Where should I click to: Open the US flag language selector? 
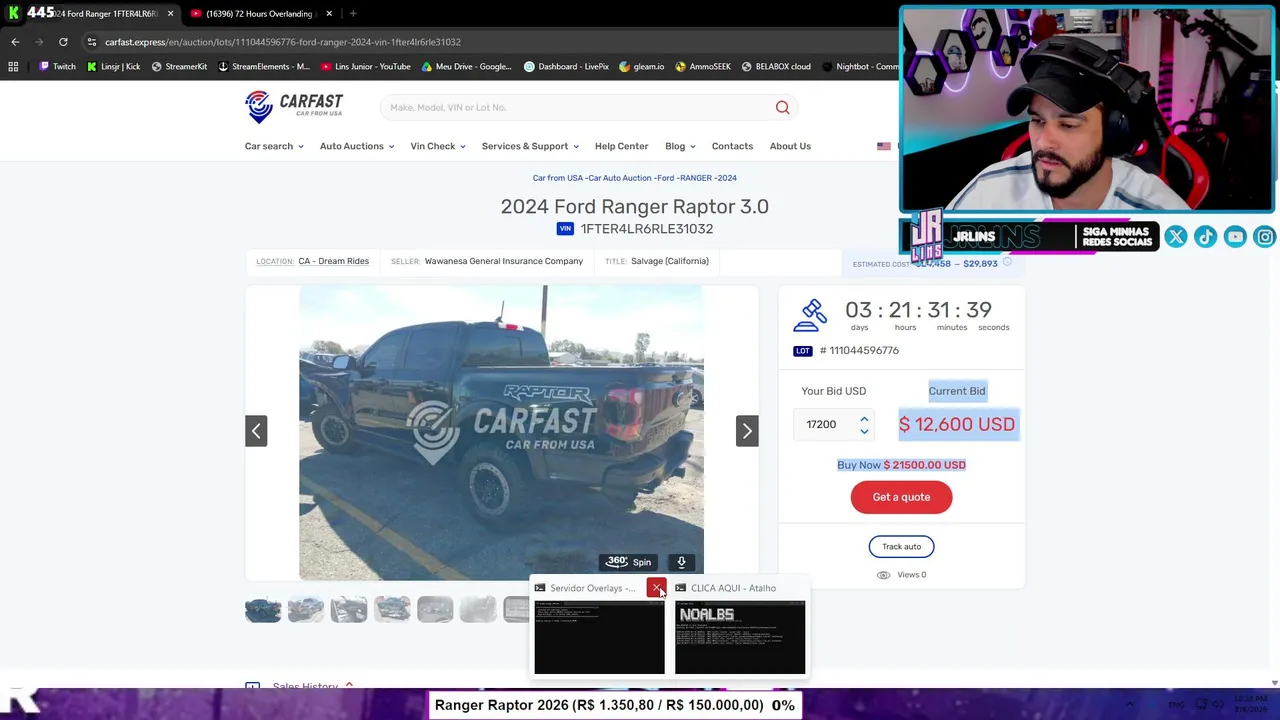point(884,146)
